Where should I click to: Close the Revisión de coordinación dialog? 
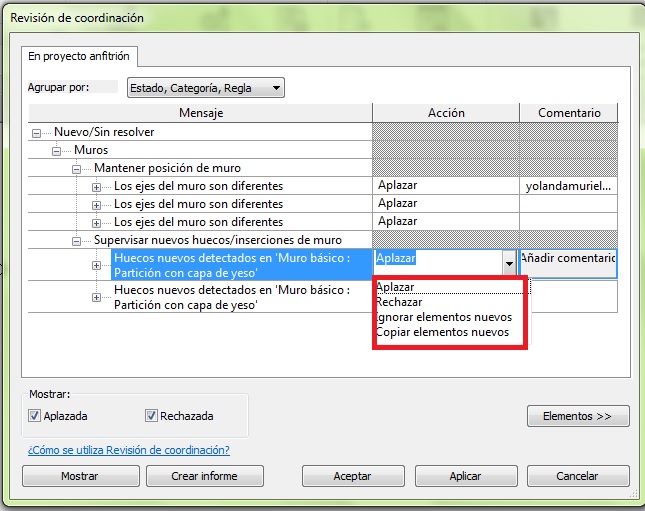click(593, 476)
